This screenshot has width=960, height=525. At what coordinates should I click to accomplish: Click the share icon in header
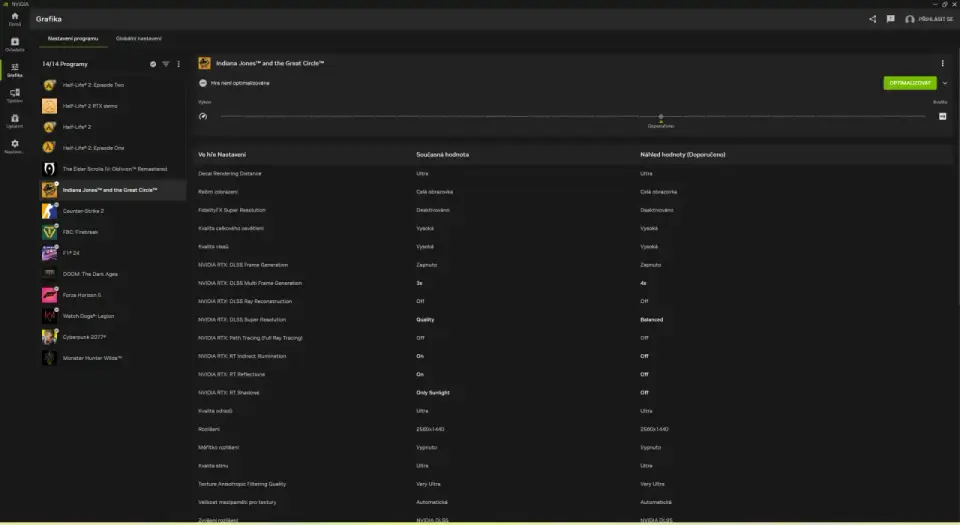[872, 19]
